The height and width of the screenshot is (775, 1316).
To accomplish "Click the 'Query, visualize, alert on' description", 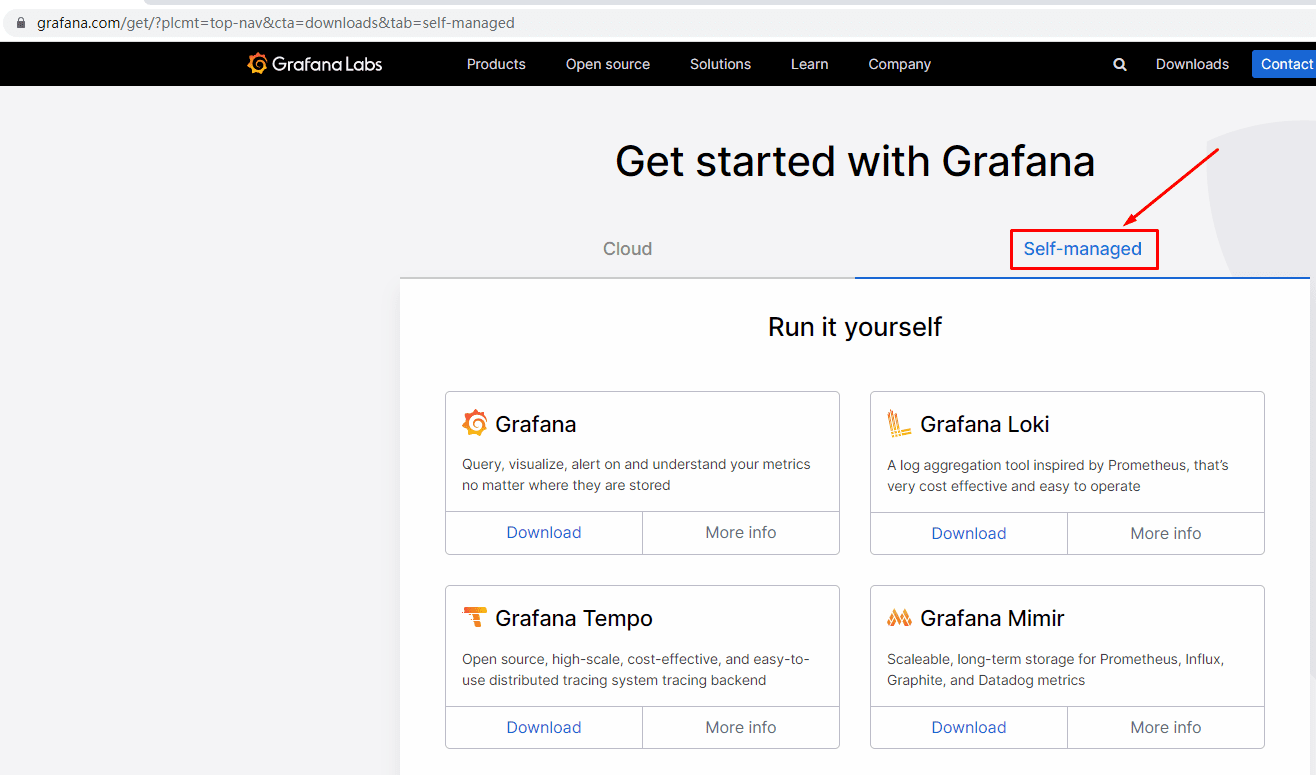I will (x=636, y=475).
